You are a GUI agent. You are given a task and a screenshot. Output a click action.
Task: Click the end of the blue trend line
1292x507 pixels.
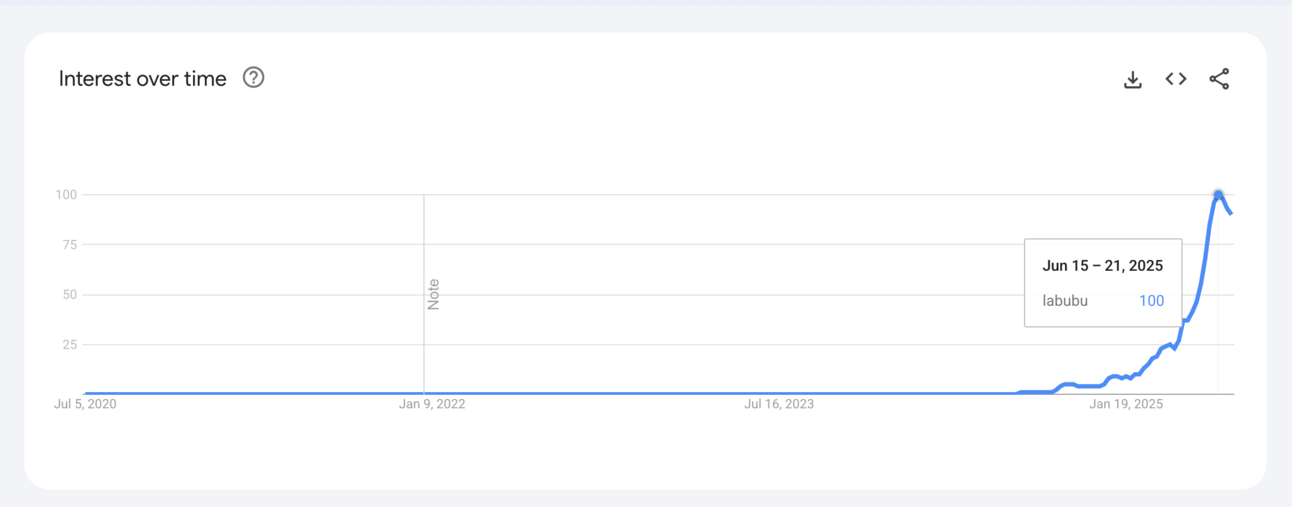pos(1231,213)
